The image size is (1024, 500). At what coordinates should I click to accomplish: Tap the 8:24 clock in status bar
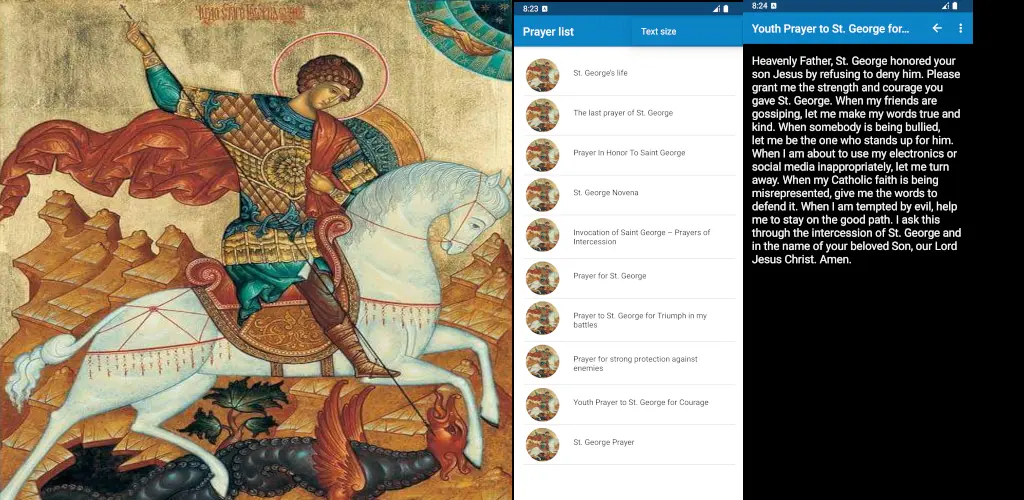[x=760, y=6]
